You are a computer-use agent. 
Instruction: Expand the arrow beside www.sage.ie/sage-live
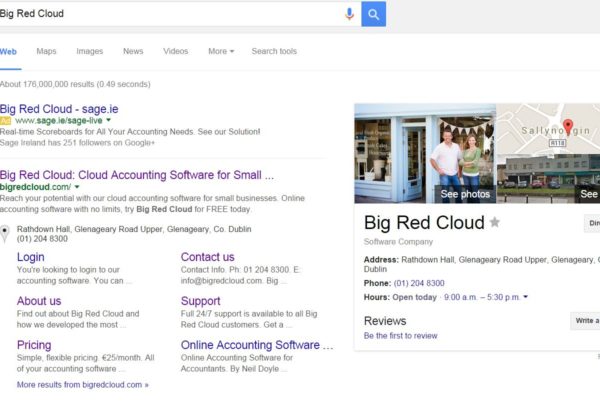coord(108,120)
